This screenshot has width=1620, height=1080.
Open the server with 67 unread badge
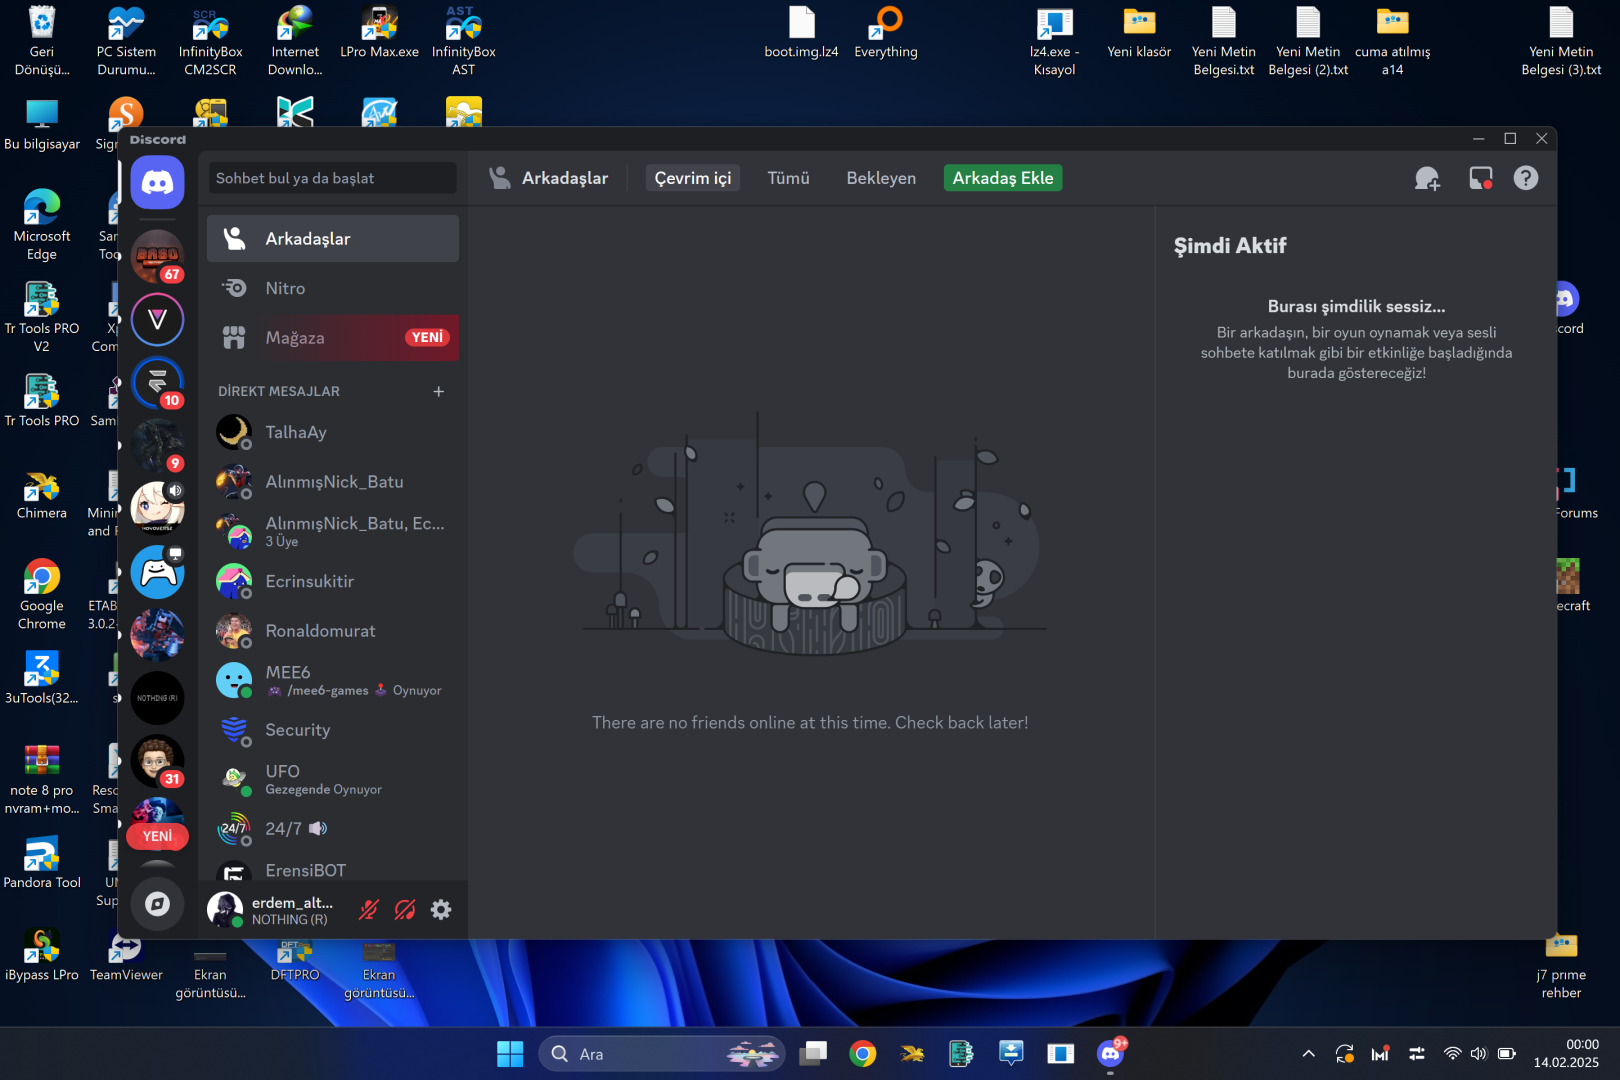(157, 256)
